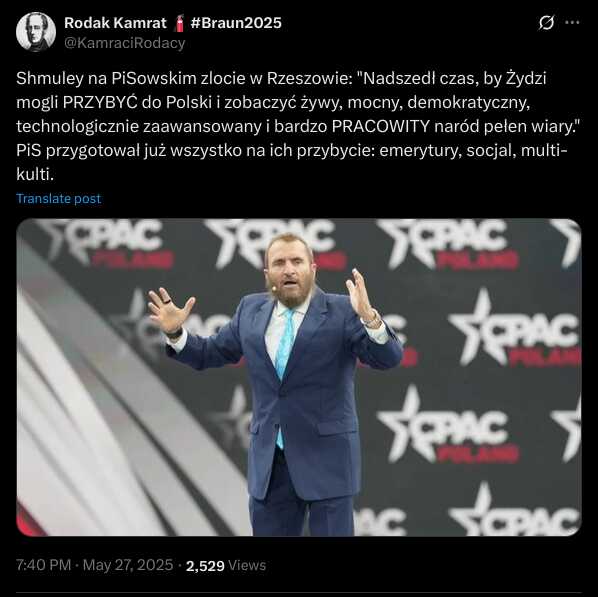The width and height of the screenshot is (598, 597).
Task: Open the Rodak Kamrat display name
Action: pos(115,23)
